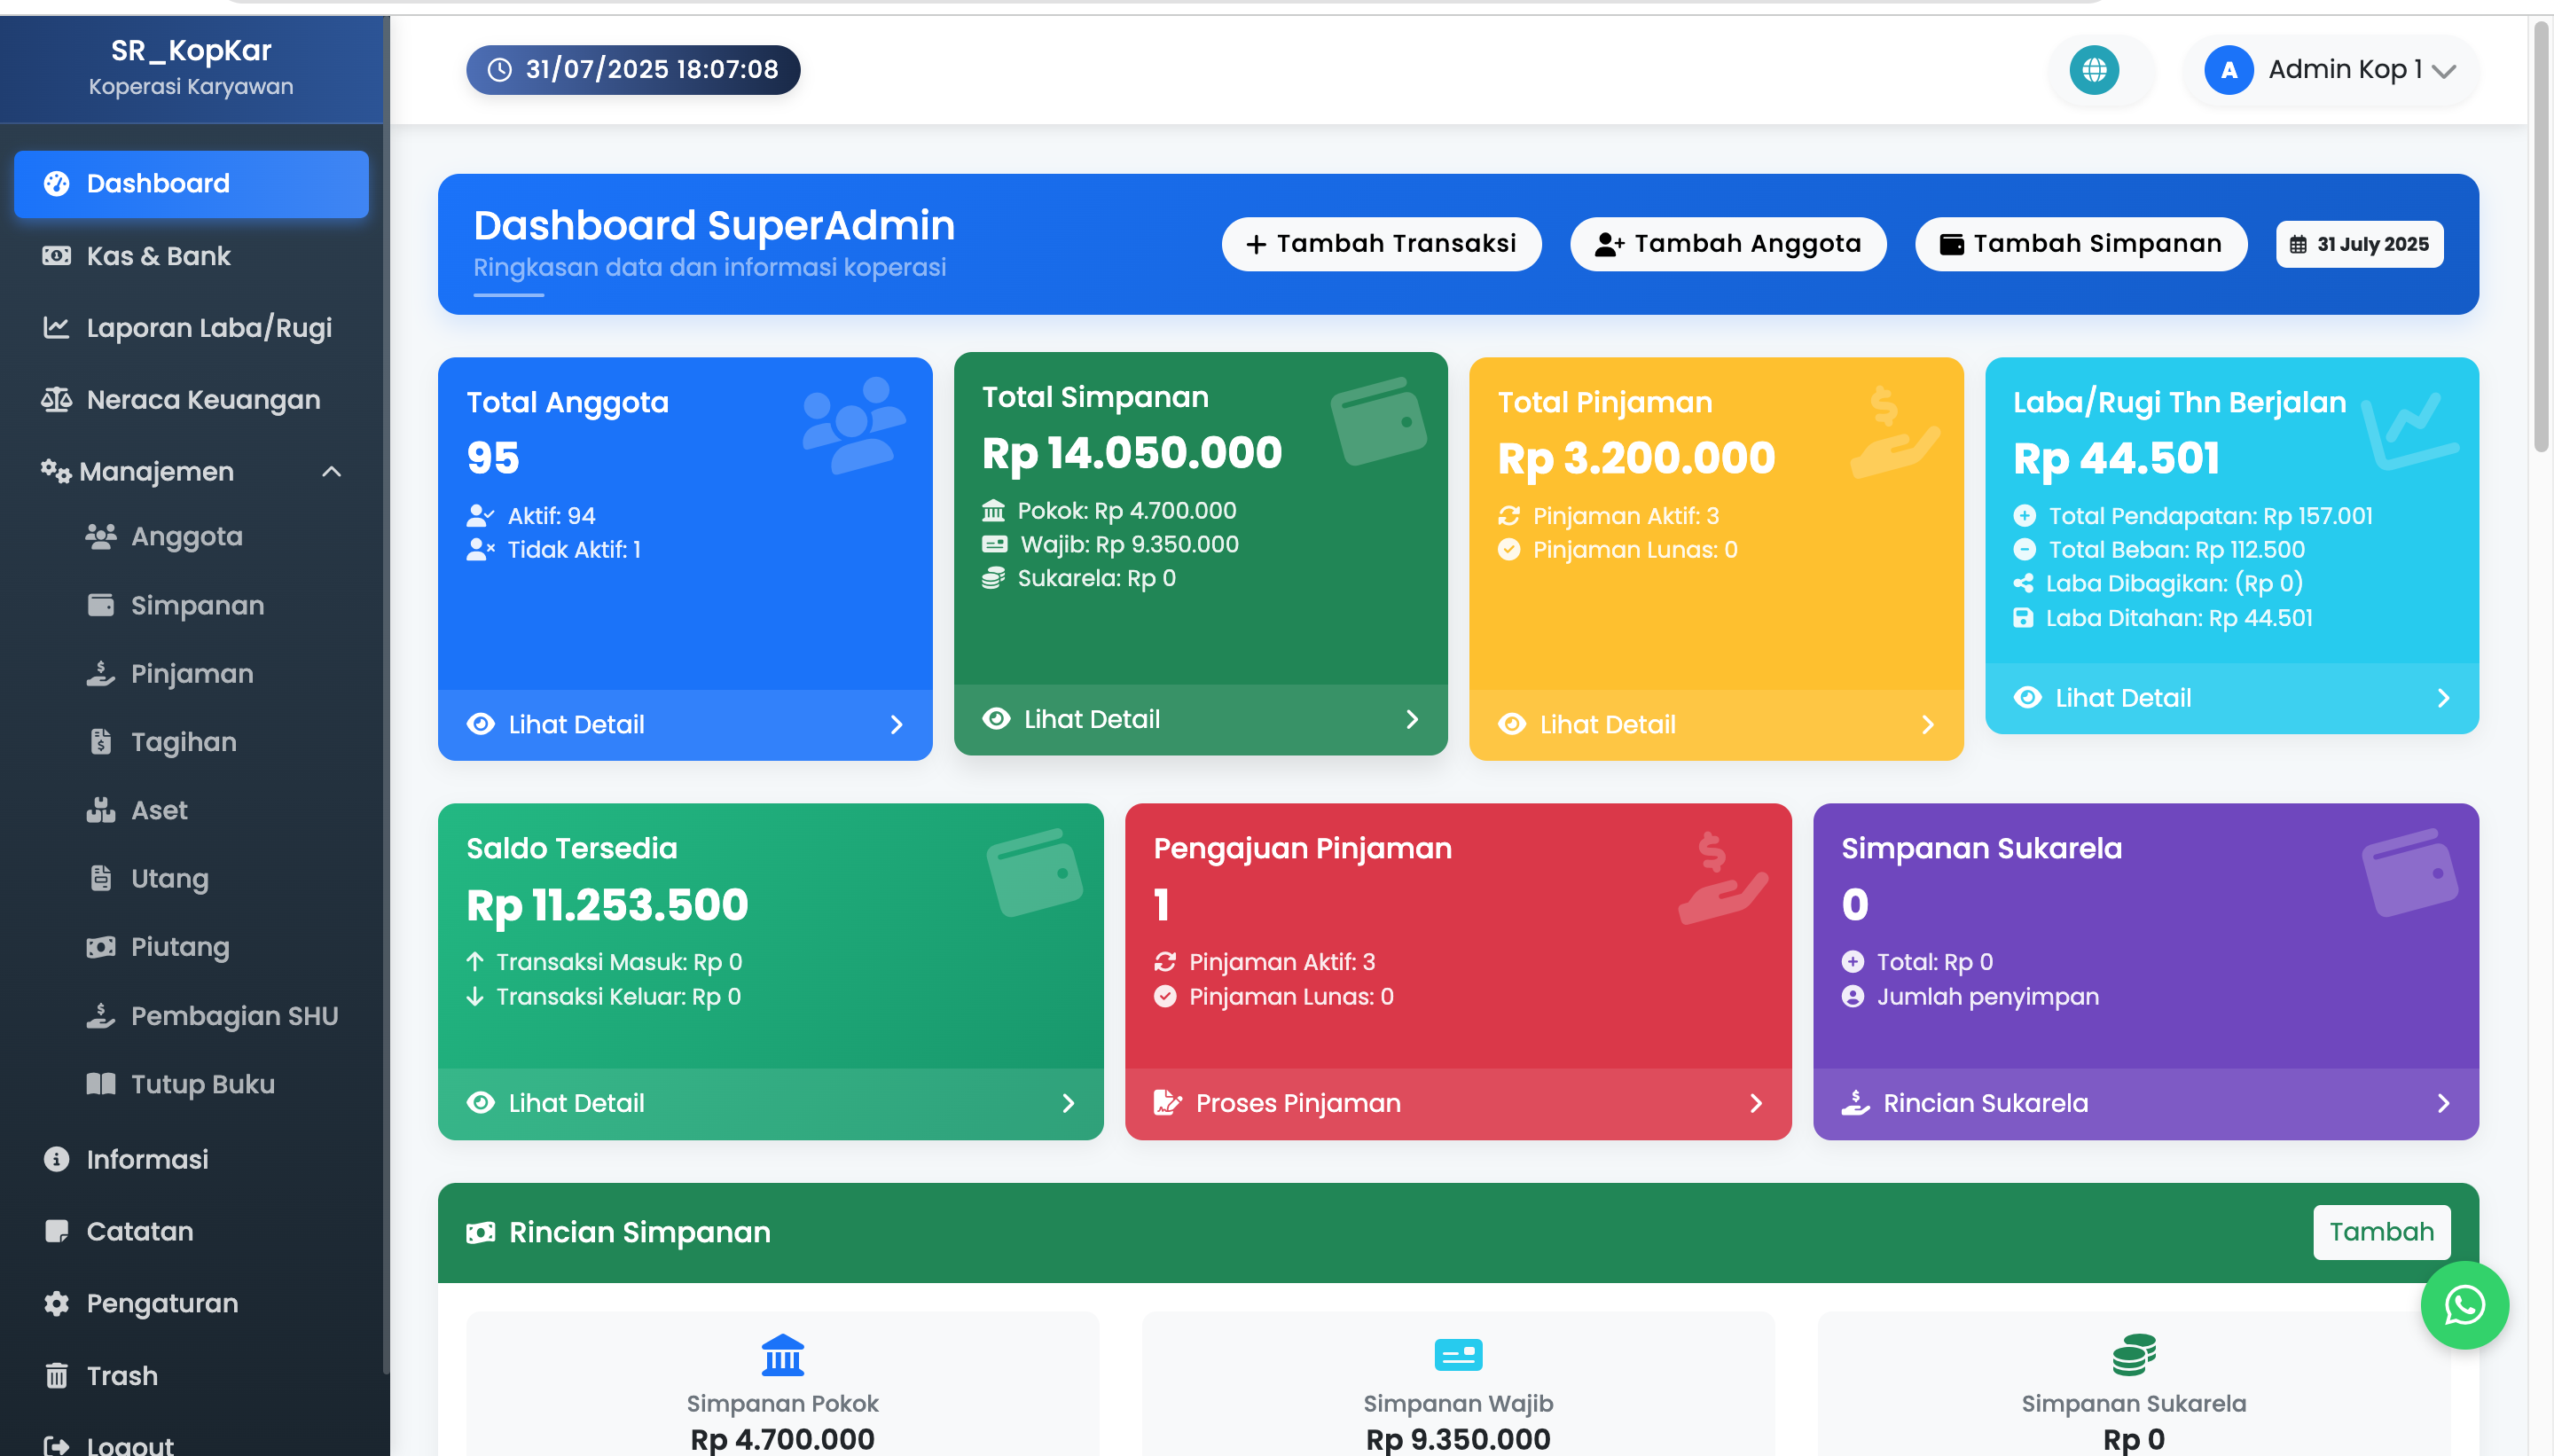Click the Tambah Transaksi button
2554x1456 pixels.
pyautogui.click(x=1381, y=244)
